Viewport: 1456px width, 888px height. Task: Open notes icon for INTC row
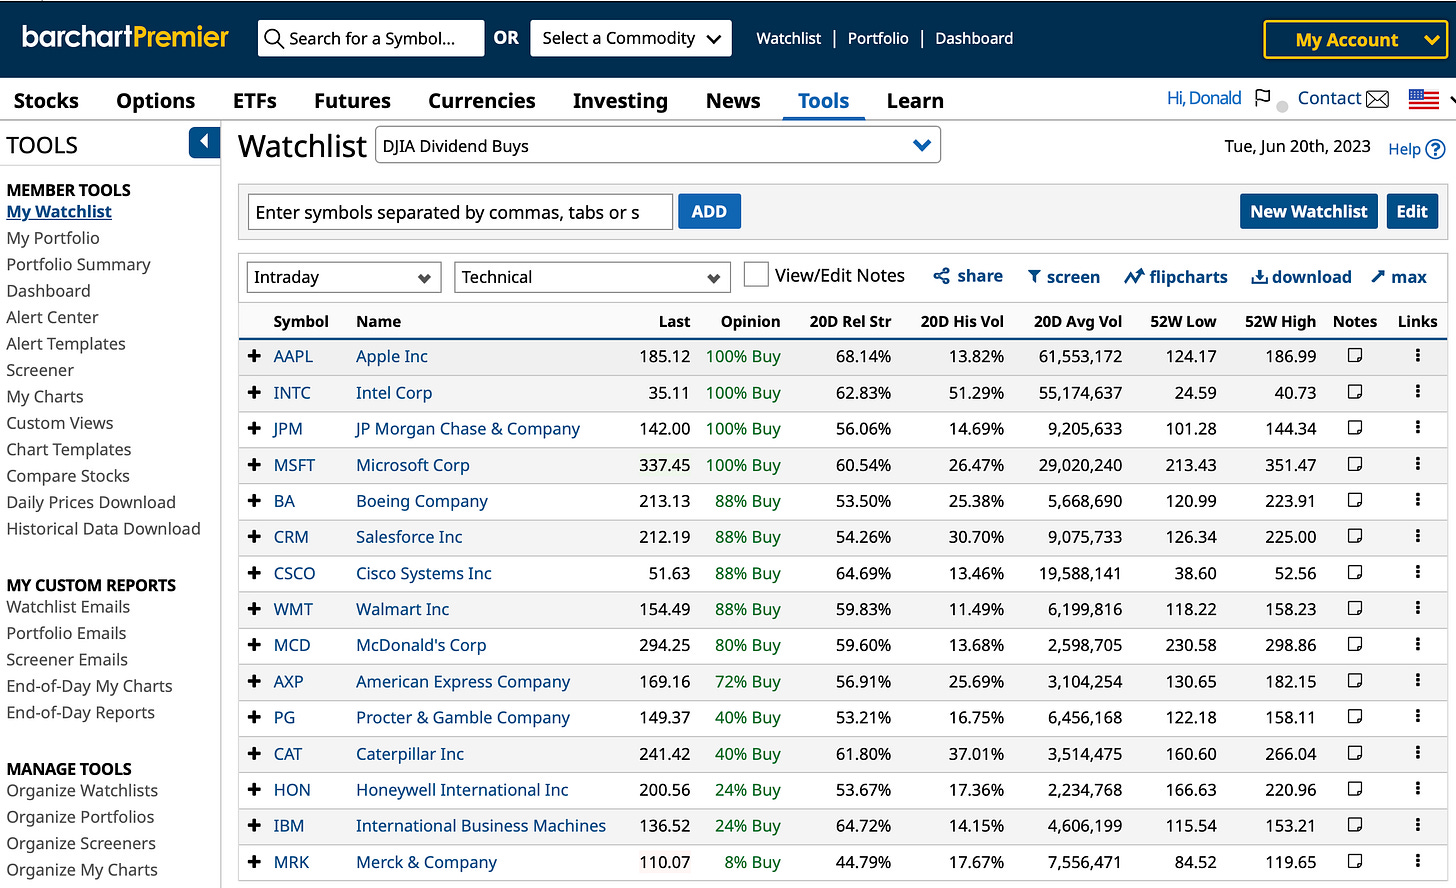click(x=1355, y=392)
